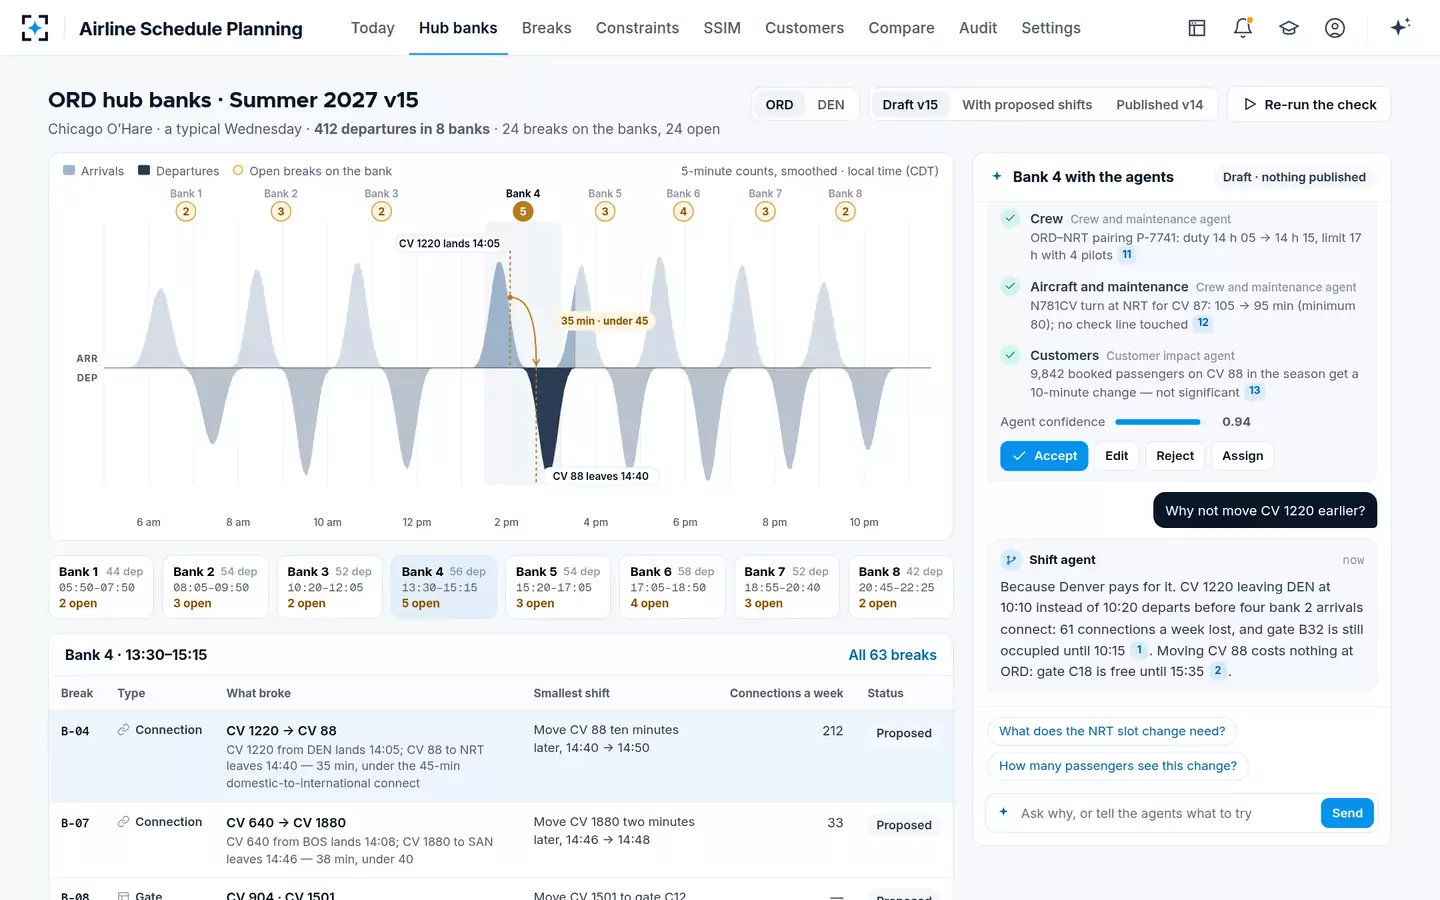Click the Shift agent avatar icon
Viewport: 1440px width, 900px height.
[x=1011, y=560]
